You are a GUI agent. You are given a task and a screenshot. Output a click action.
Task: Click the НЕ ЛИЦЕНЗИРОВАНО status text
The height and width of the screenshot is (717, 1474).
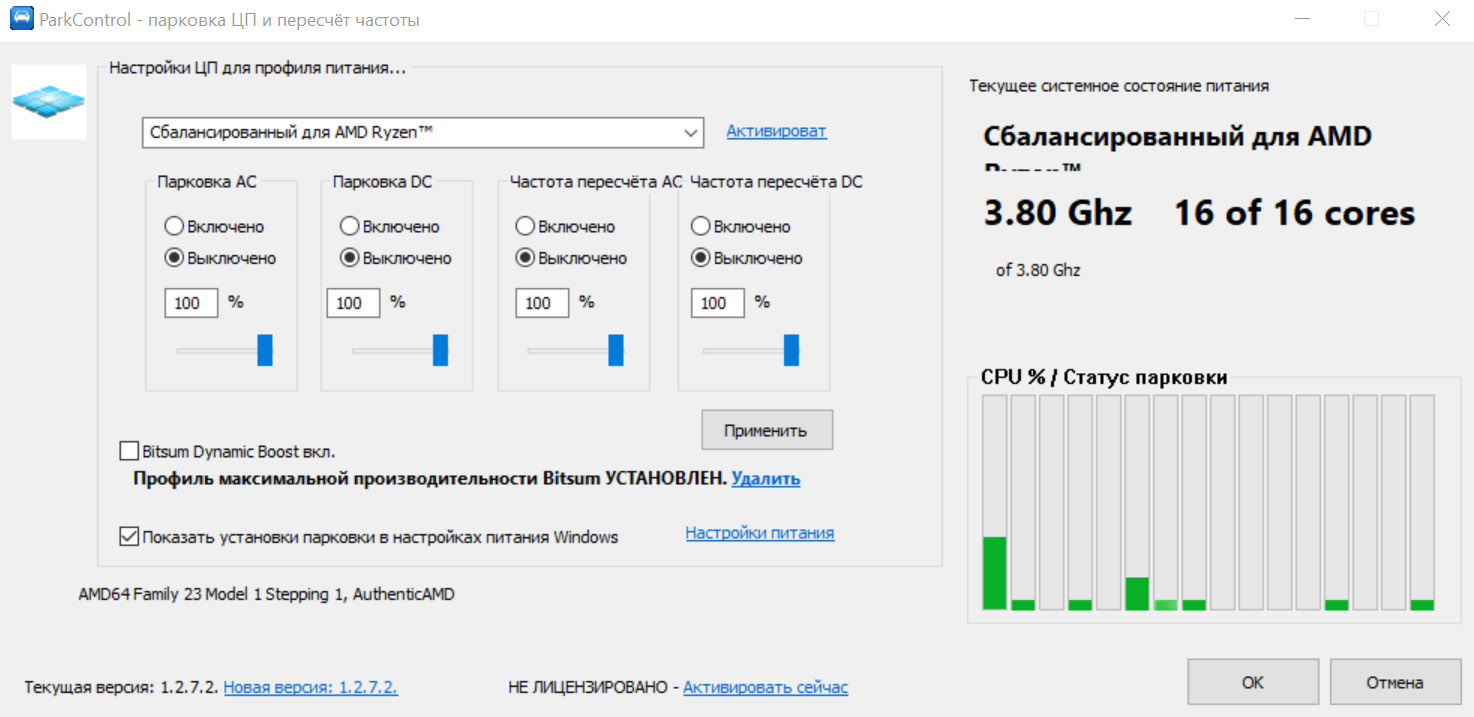coord(587,687)
